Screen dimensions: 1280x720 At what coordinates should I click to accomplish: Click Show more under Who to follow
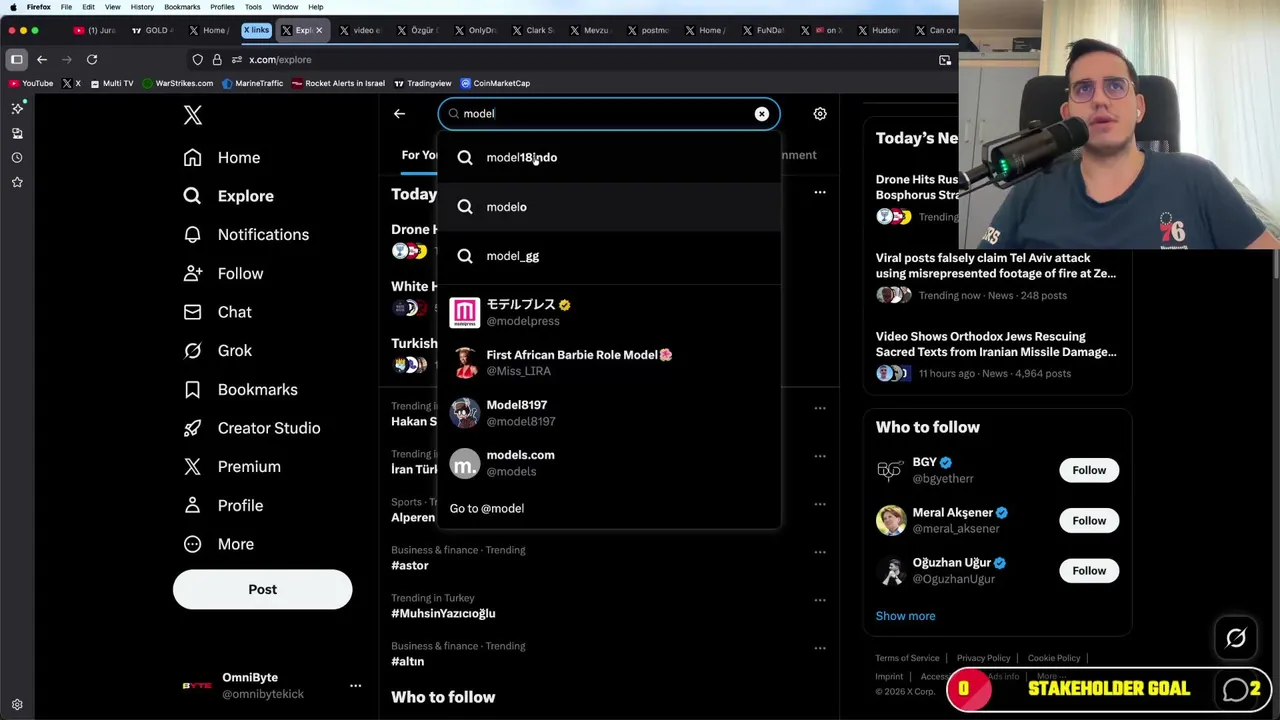click(x=905, y=616)
